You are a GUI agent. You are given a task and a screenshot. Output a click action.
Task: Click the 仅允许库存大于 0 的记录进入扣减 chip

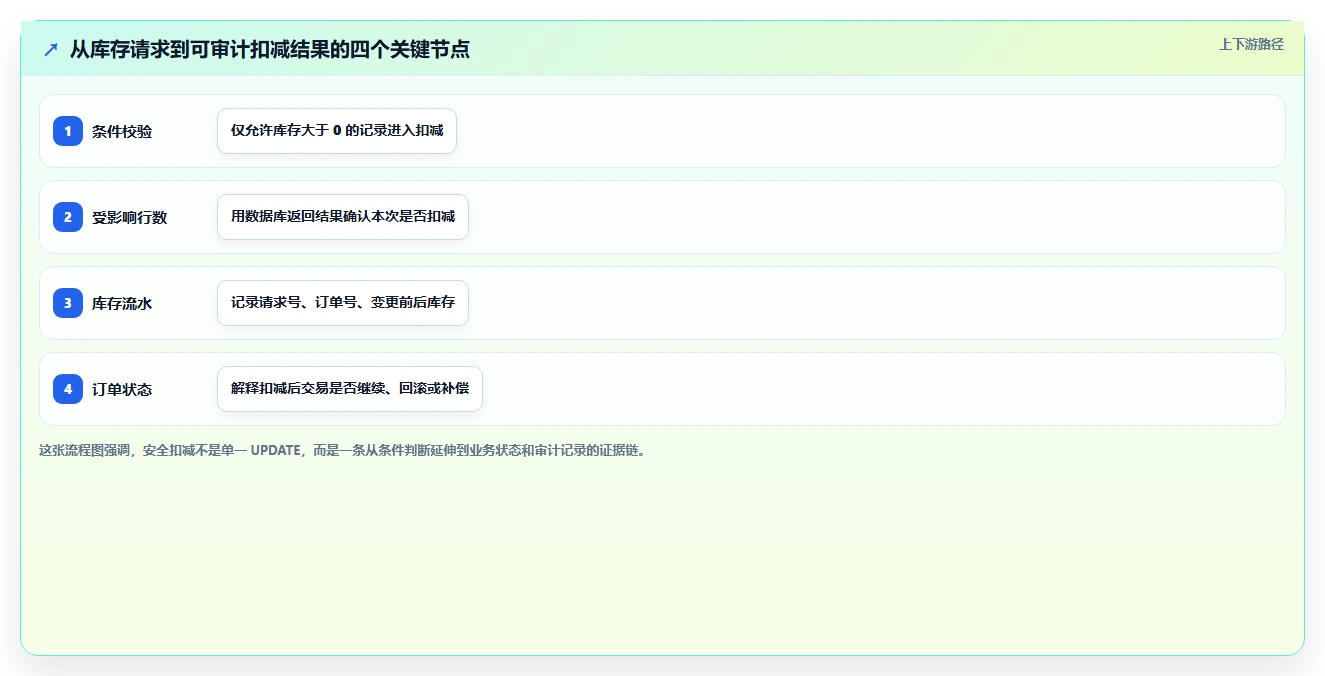337,131
